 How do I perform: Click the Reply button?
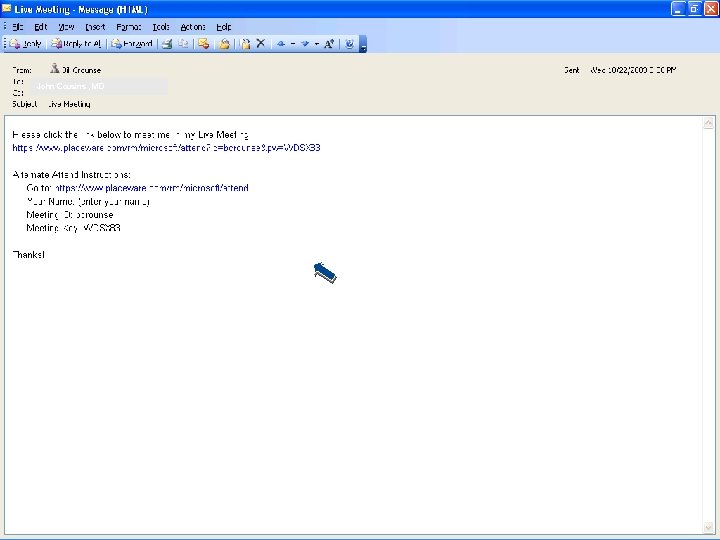[26, 44]
